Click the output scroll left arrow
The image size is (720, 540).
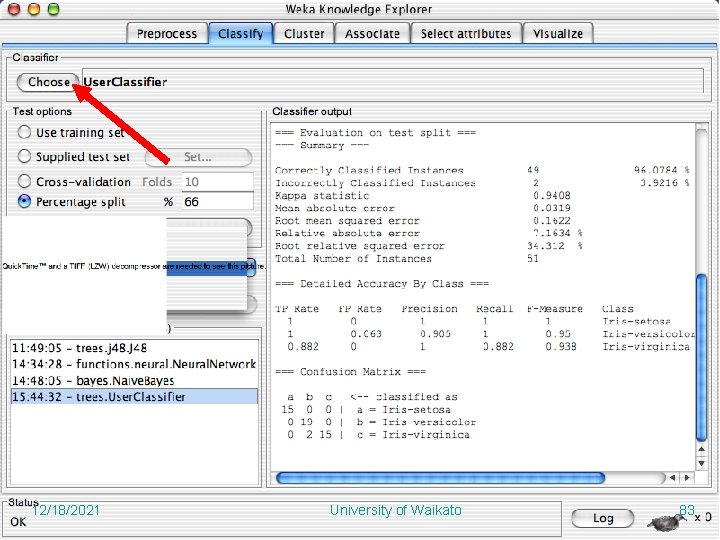click(x=673, y=478)
